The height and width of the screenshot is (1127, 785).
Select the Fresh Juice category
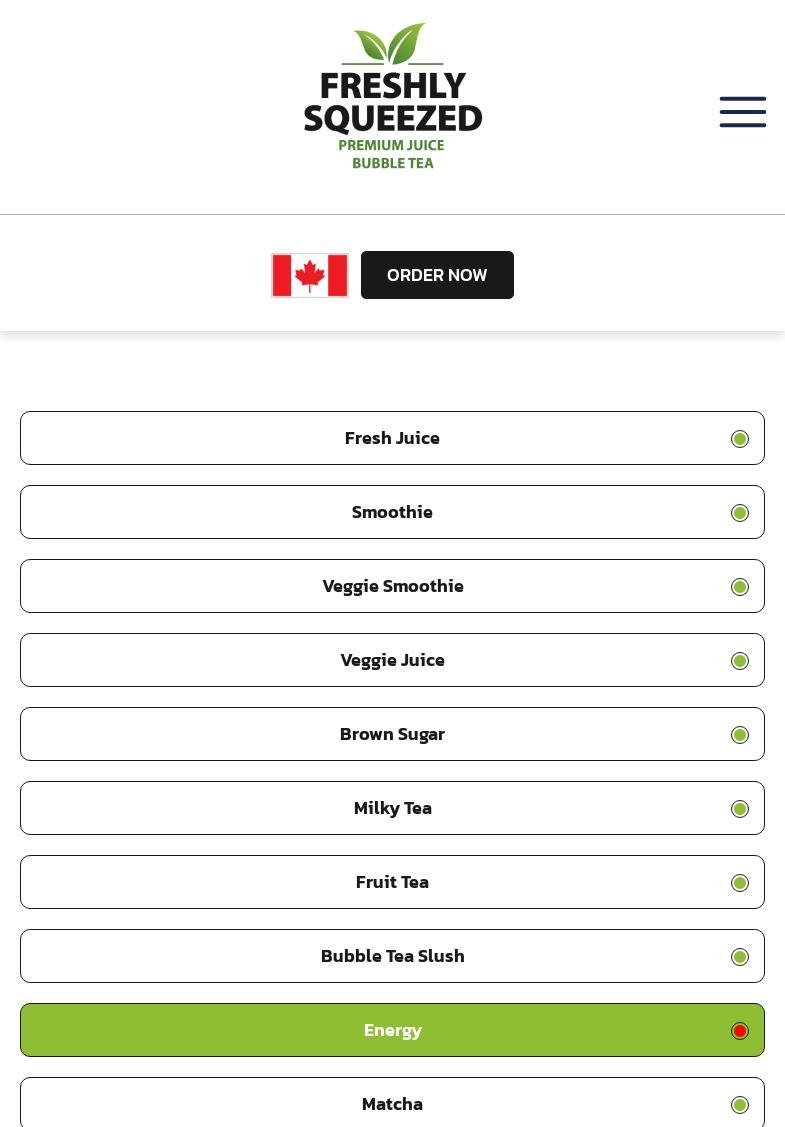click(x=392, y=438)
